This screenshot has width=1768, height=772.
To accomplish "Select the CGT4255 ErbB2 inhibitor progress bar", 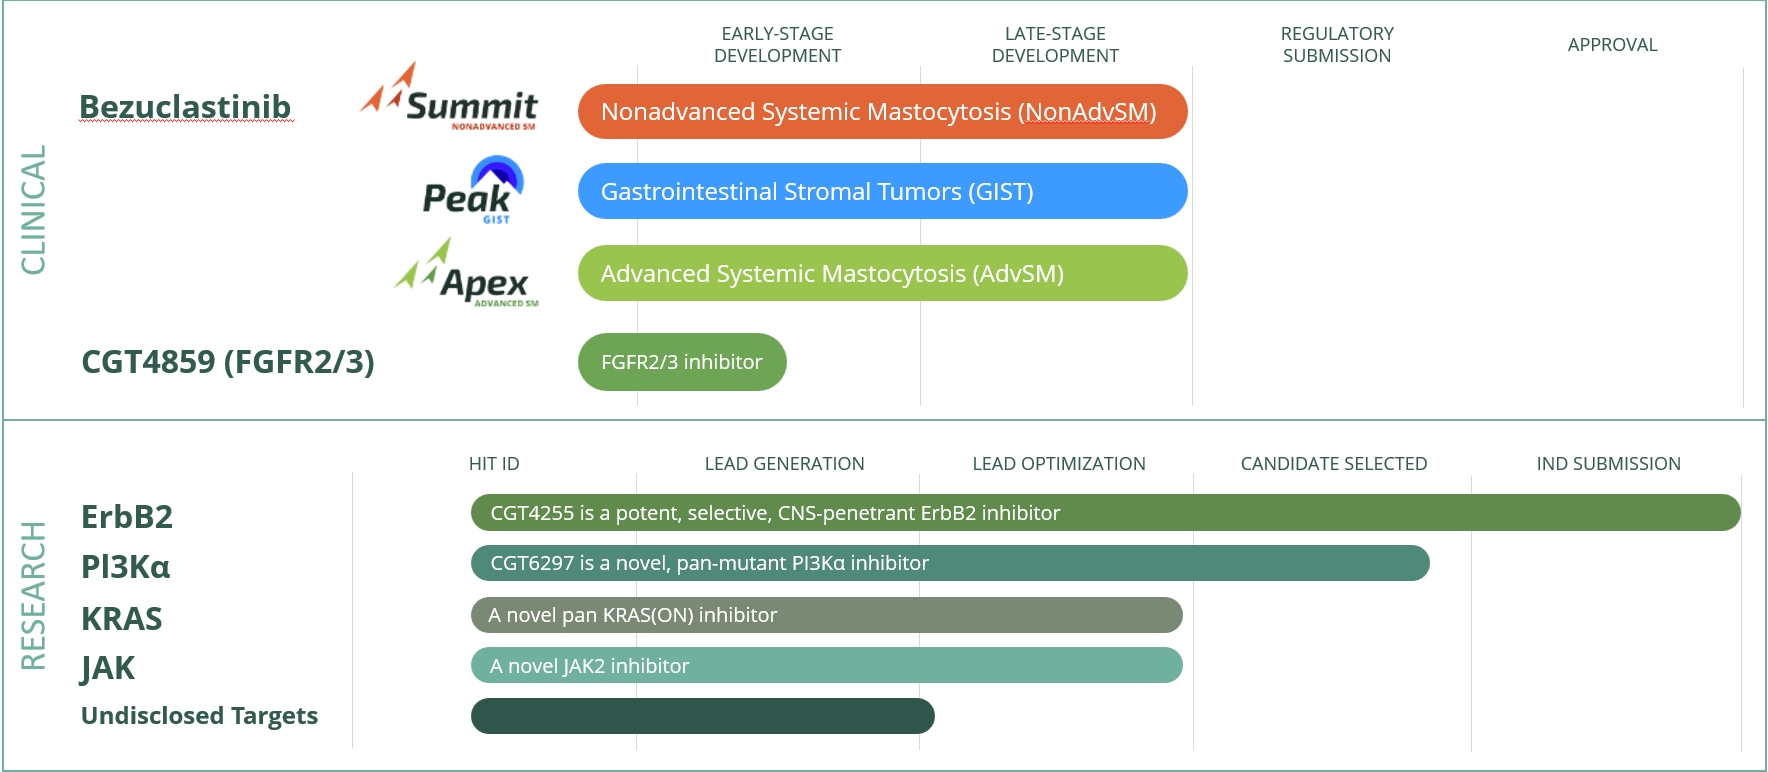I will pos(1105,513).
